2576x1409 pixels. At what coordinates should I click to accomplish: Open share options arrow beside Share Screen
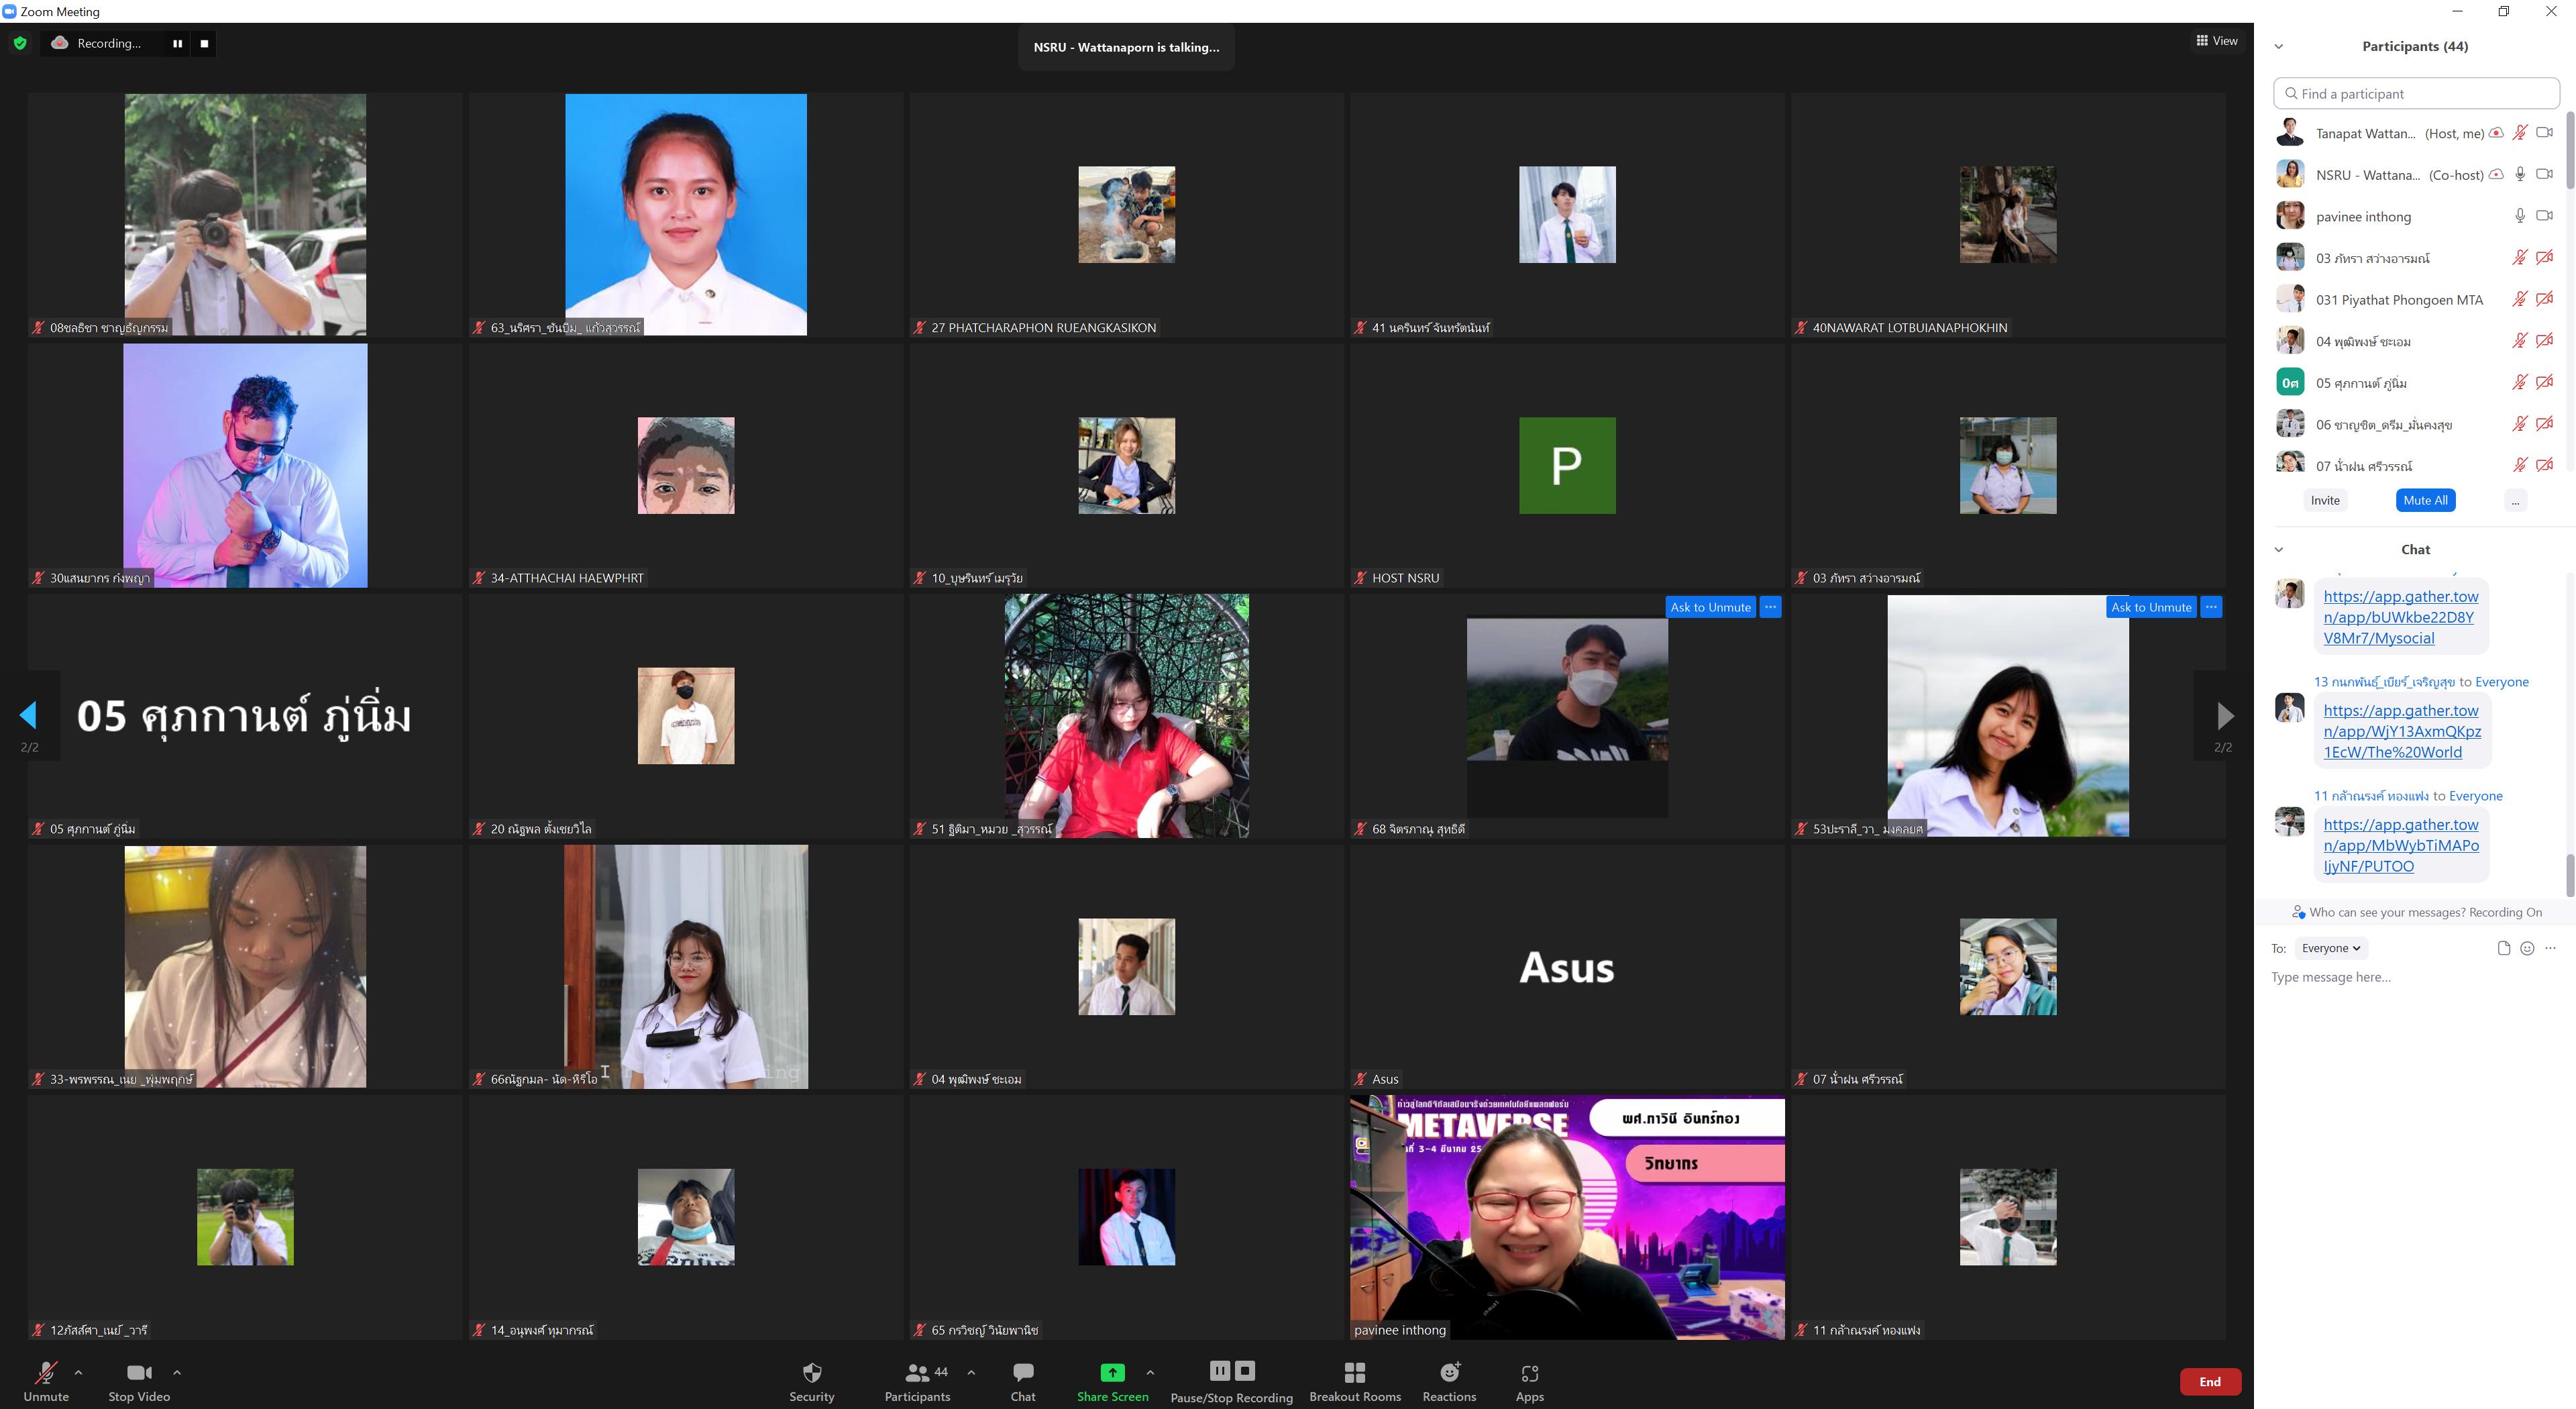tap(1150, 1372)
